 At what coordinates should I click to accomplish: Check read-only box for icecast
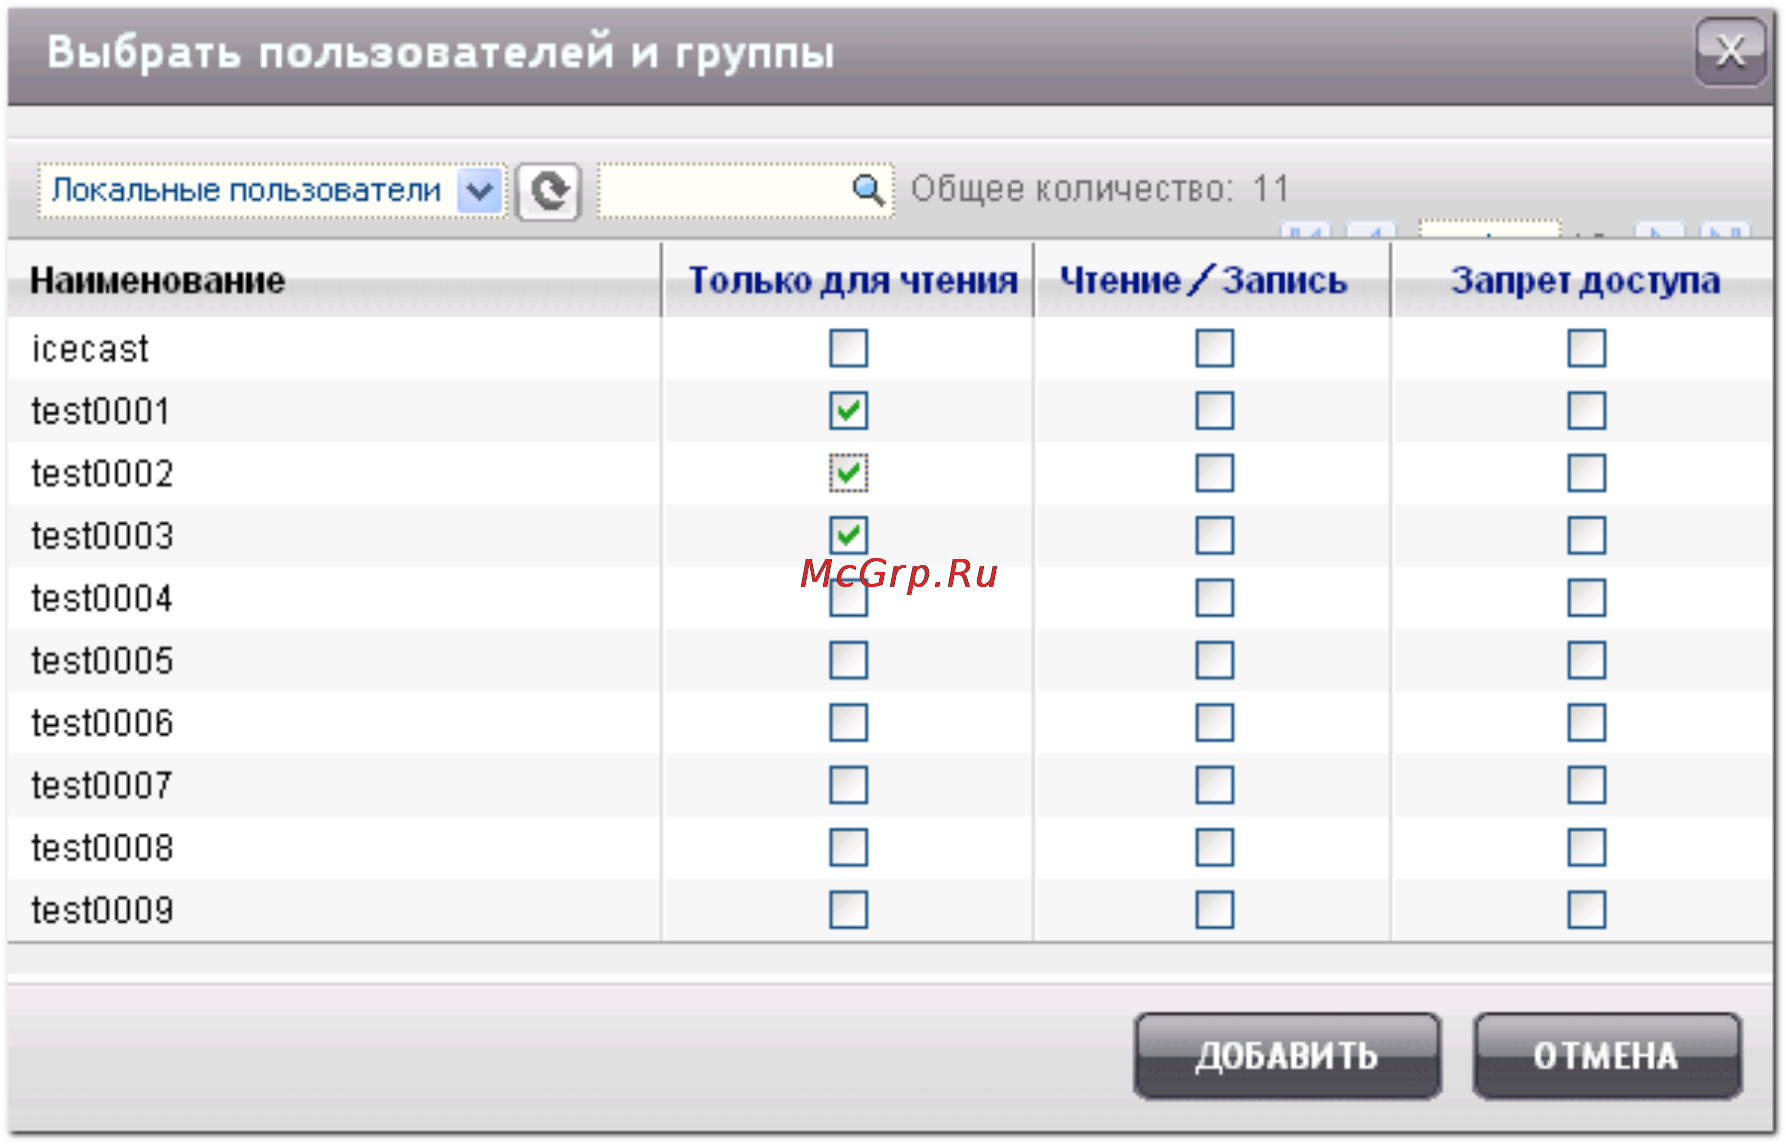(x=848, y=349)
